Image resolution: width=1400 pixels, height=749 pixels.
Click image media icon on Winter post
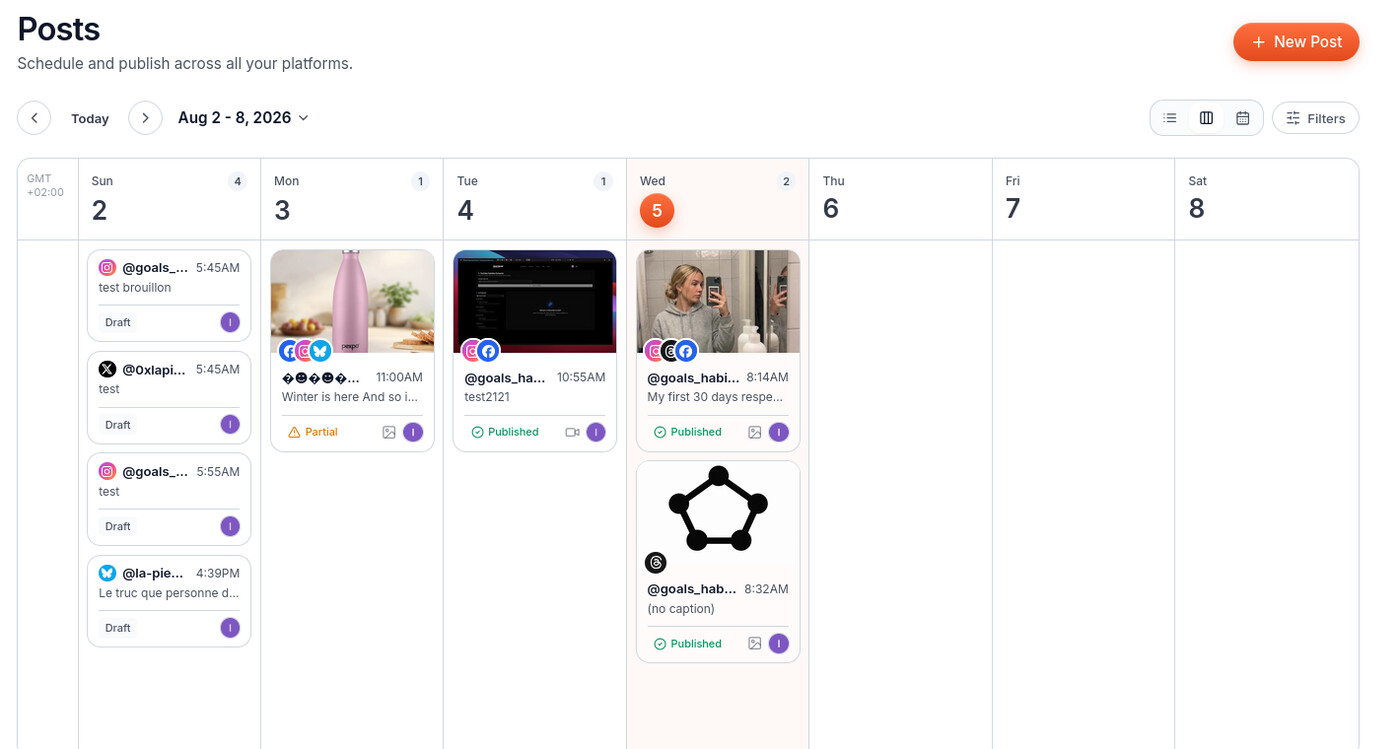click(x=389, y=432)
